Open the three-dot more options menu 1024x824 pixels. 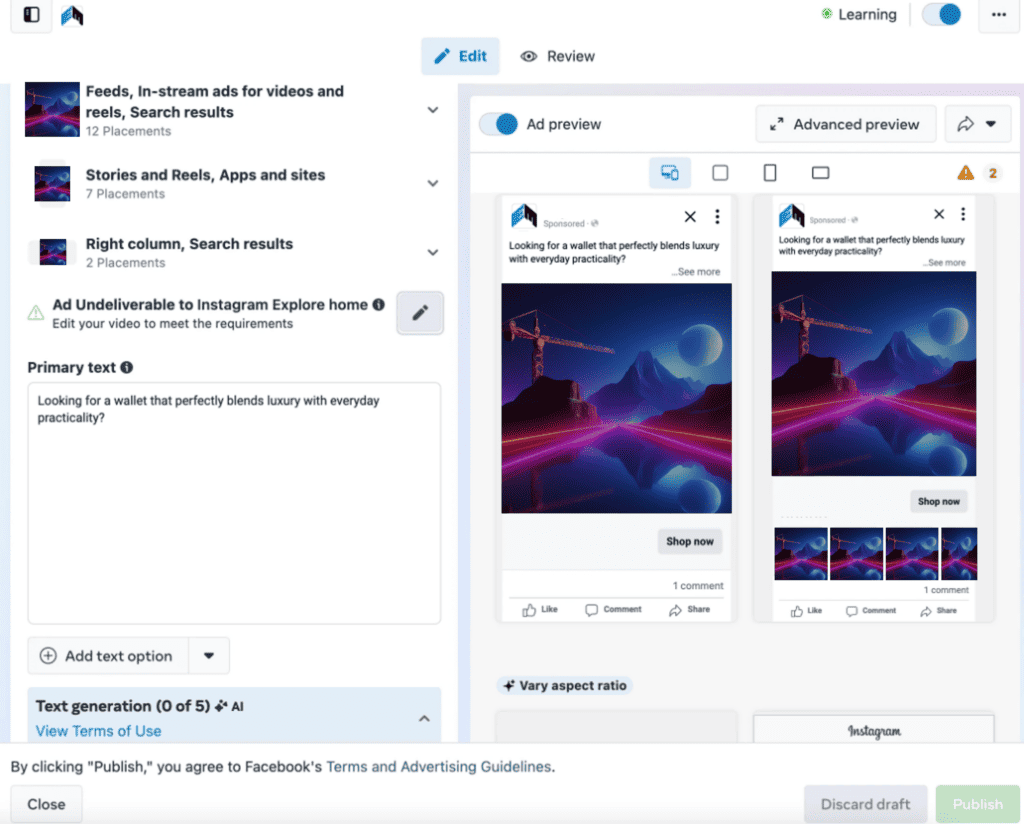point(999,14)
